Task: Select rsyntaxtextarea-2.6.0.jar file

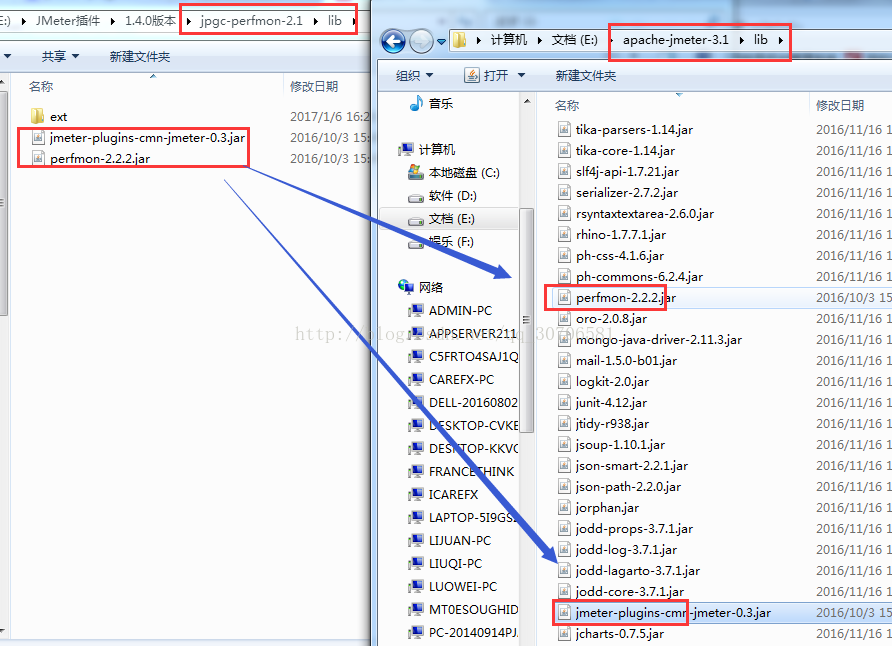Action: [x=635, y=214]
